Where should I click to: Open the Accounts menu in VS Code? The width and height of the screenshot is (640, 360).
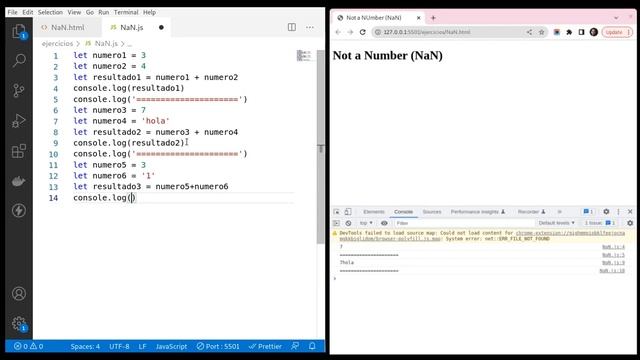[x=19, y=293]
